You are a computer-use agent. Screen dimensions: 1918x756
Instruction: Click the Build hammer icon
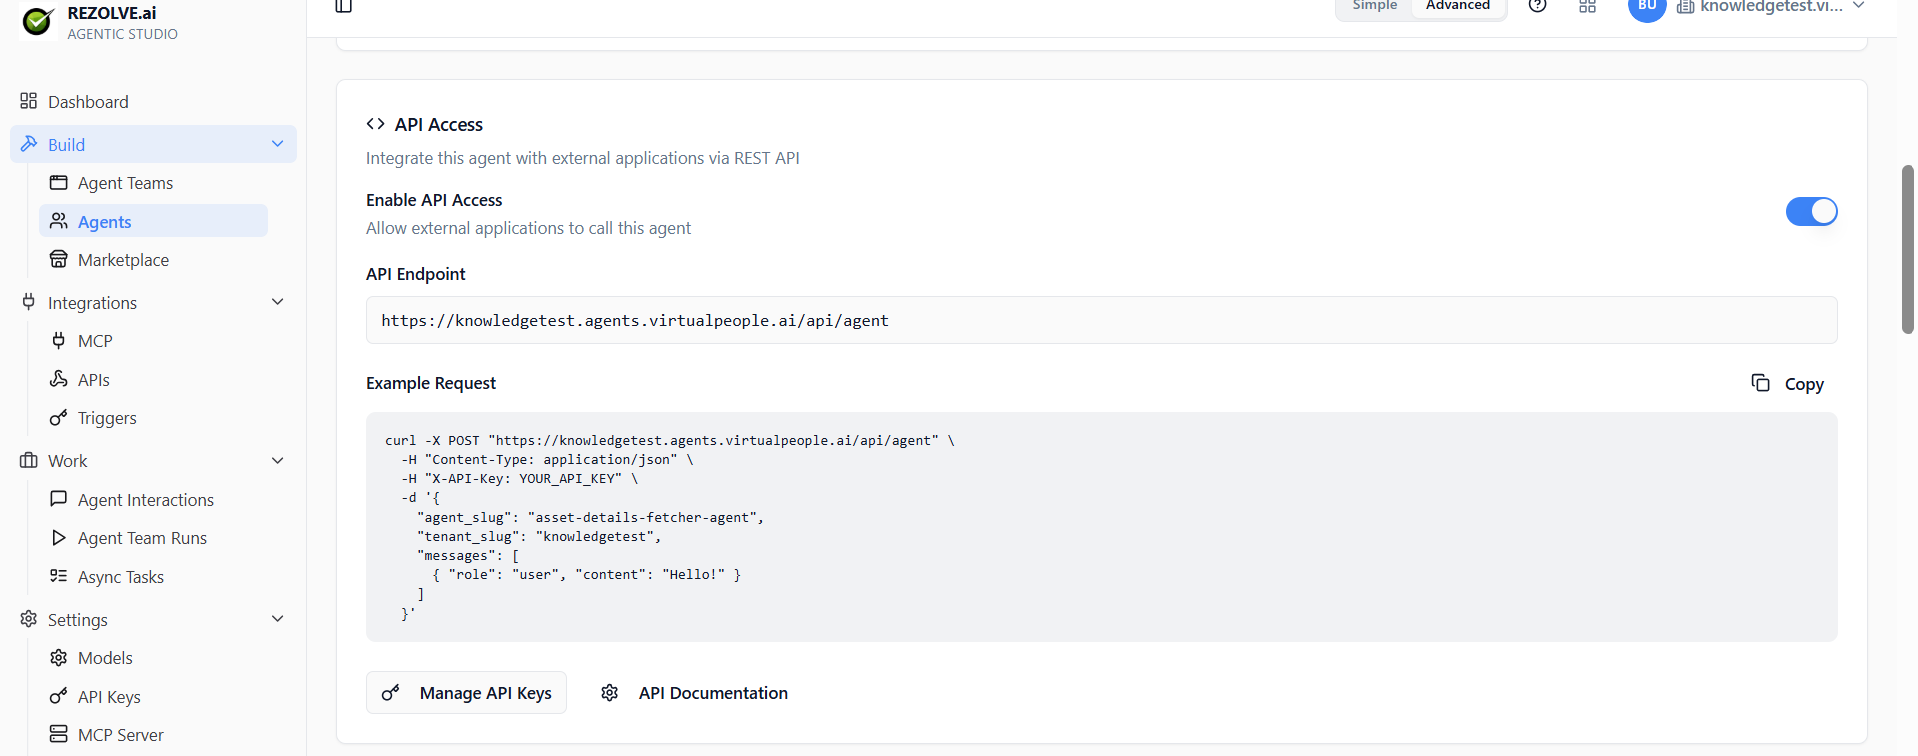click(x=28, y=144)
